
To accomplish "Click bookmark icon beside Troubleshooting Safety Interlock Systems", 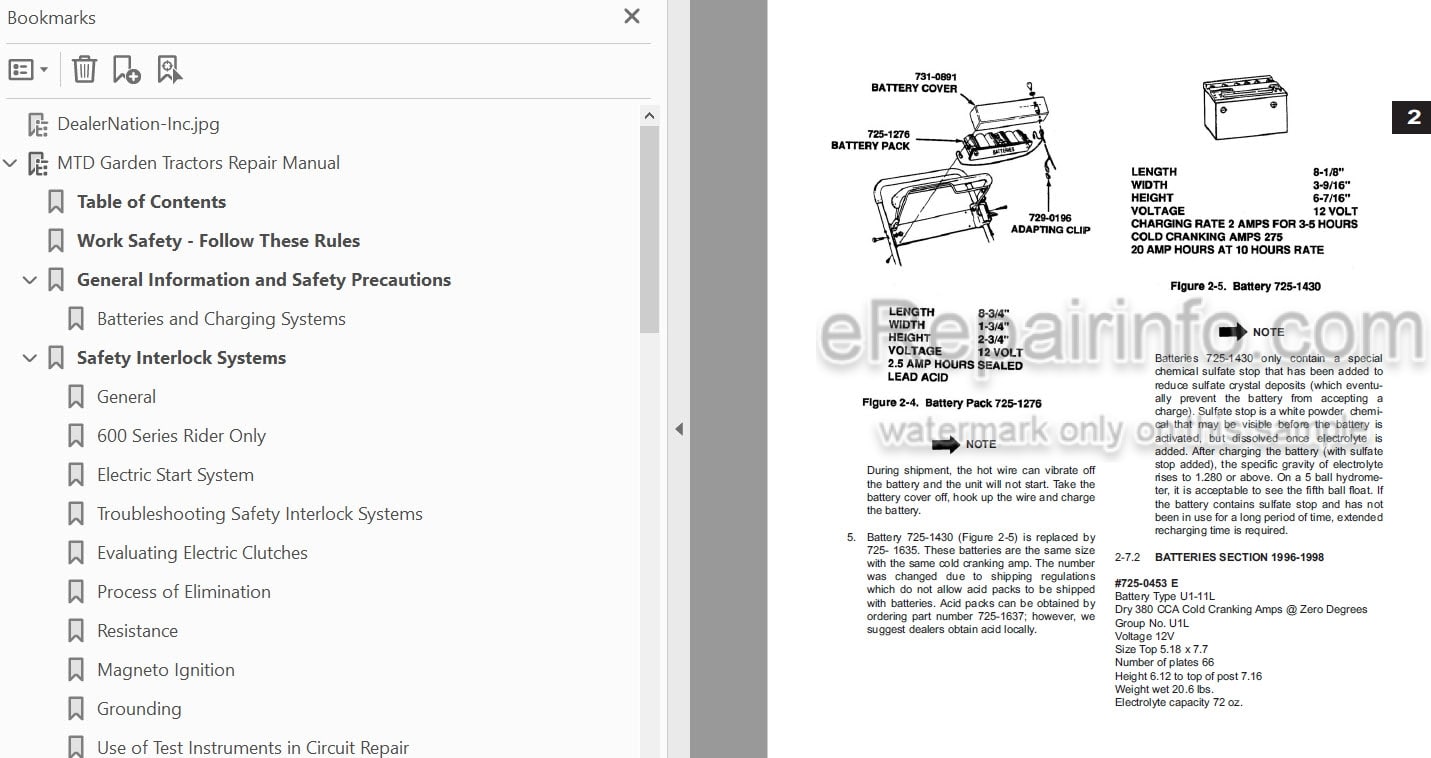I will click(76, 514).
